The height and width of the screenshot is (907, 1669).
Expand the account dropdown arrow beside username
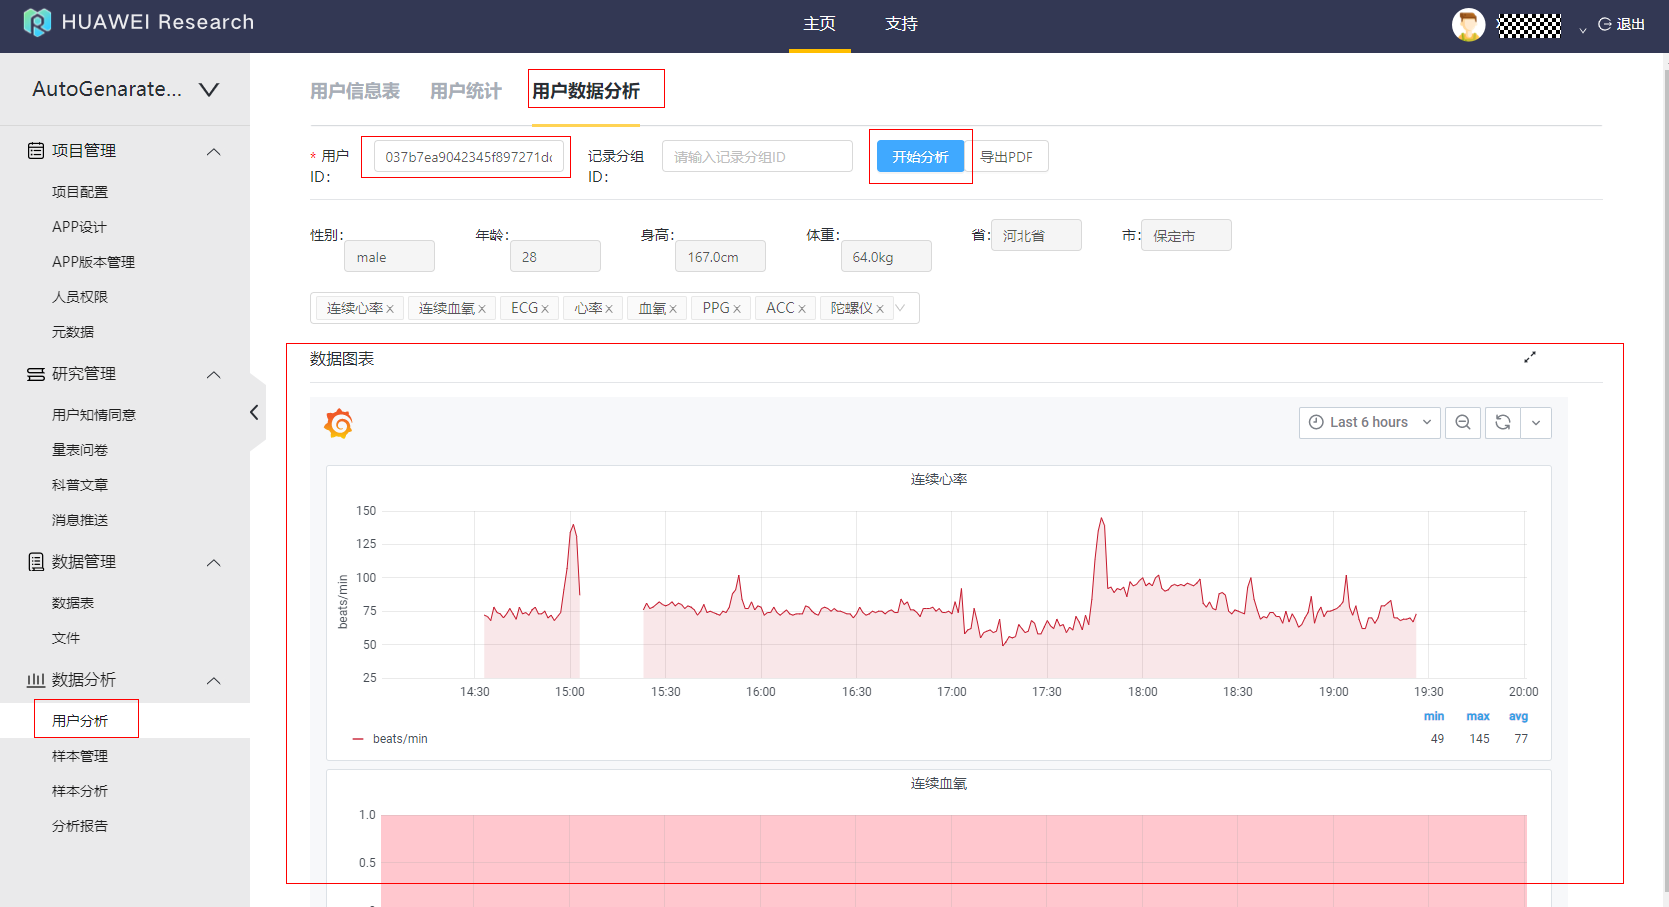point(1582,30)
